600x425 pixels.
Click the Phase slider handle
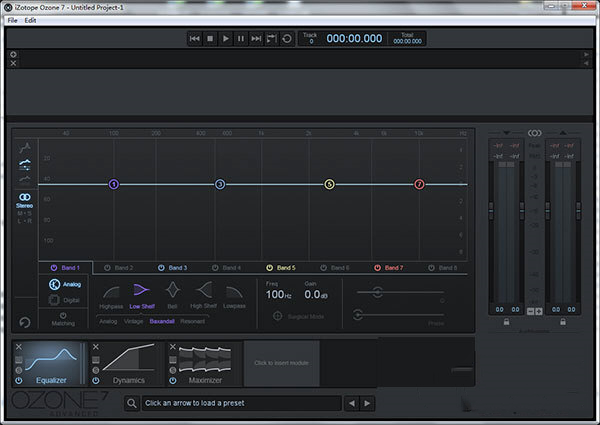[x=358, y=315]
